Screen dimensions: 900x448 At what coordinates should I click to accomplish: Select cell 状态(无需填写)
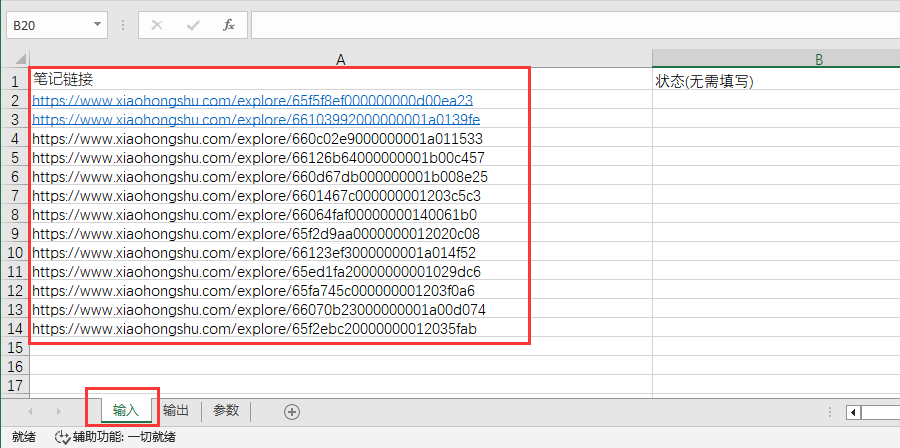coord(776,81)
